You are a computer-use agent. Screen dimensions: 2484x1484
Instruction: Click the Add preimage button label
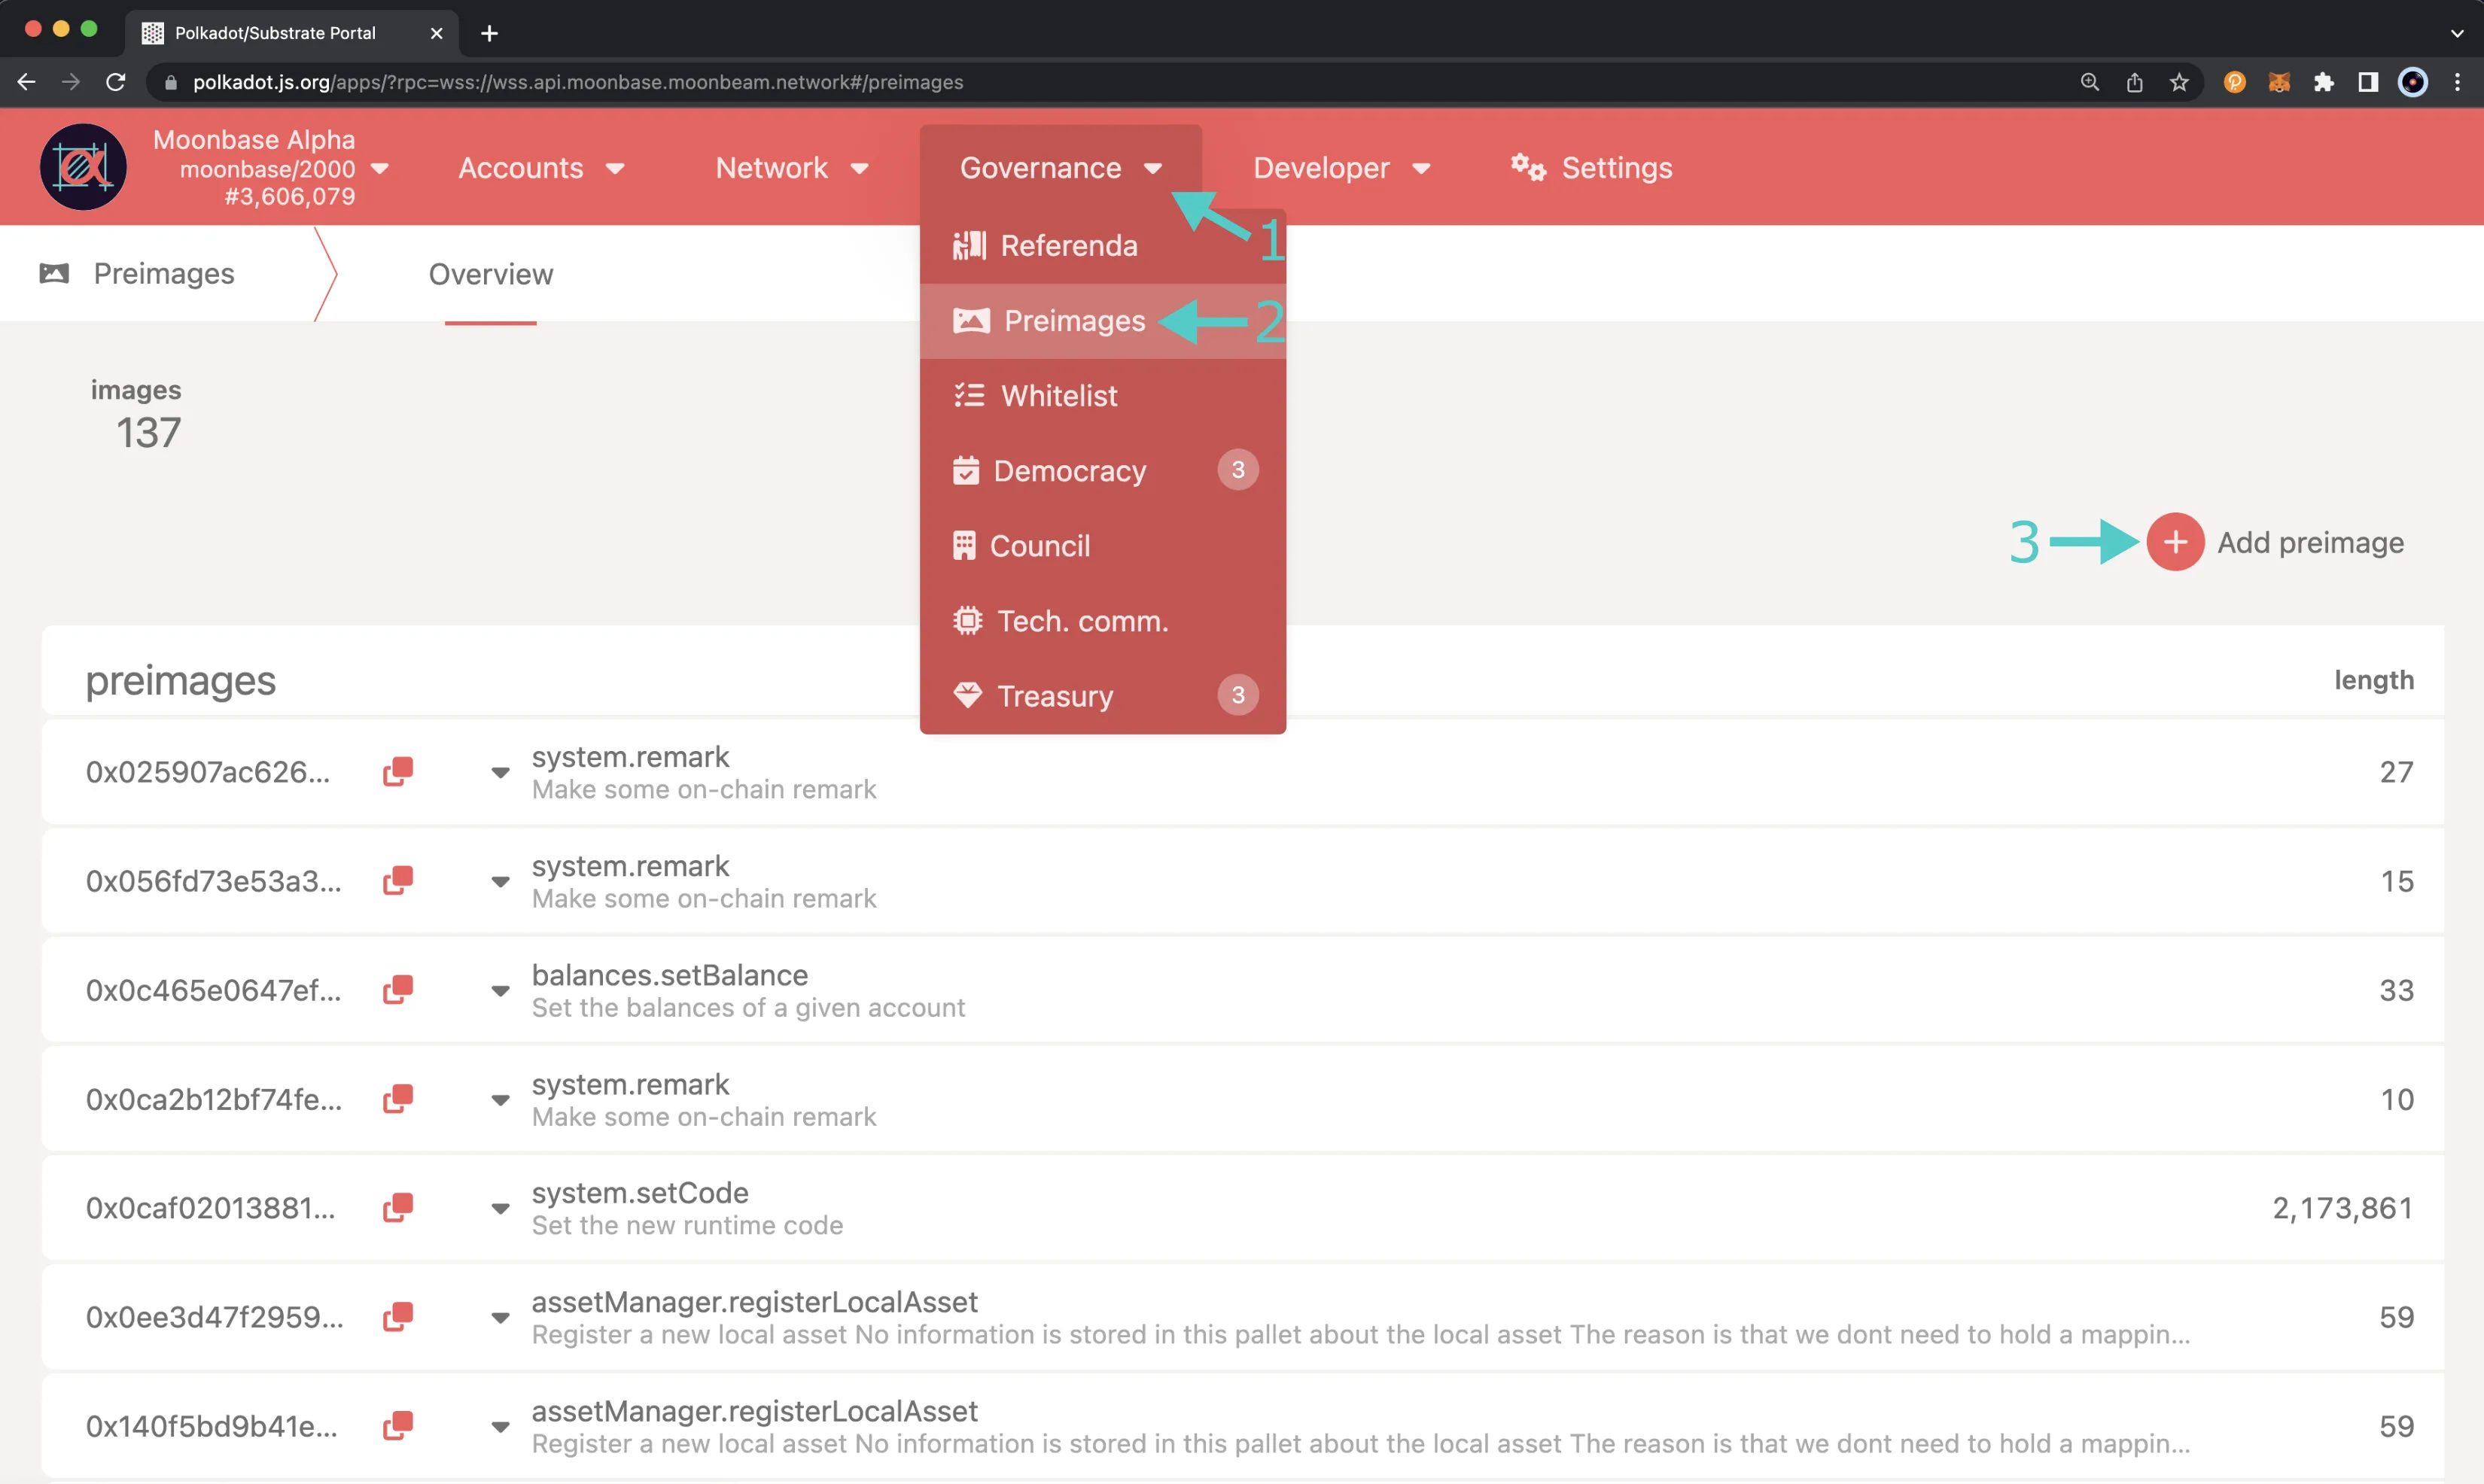[2310, 542]
